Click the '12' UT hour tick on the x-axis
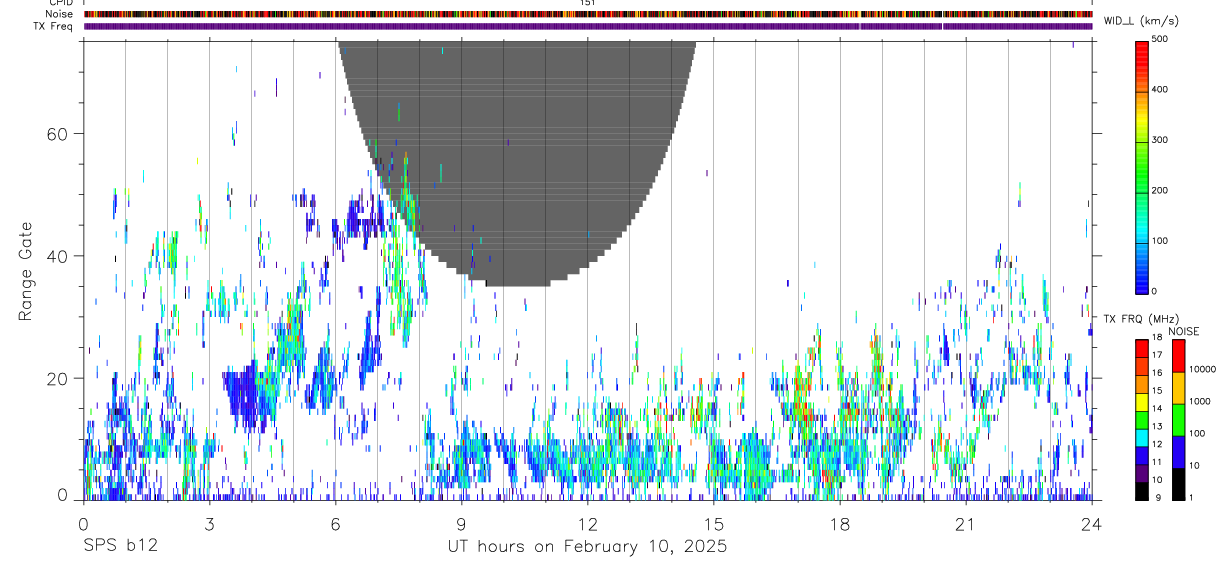Screen dimensions: 1228x567 coord(588,524)
